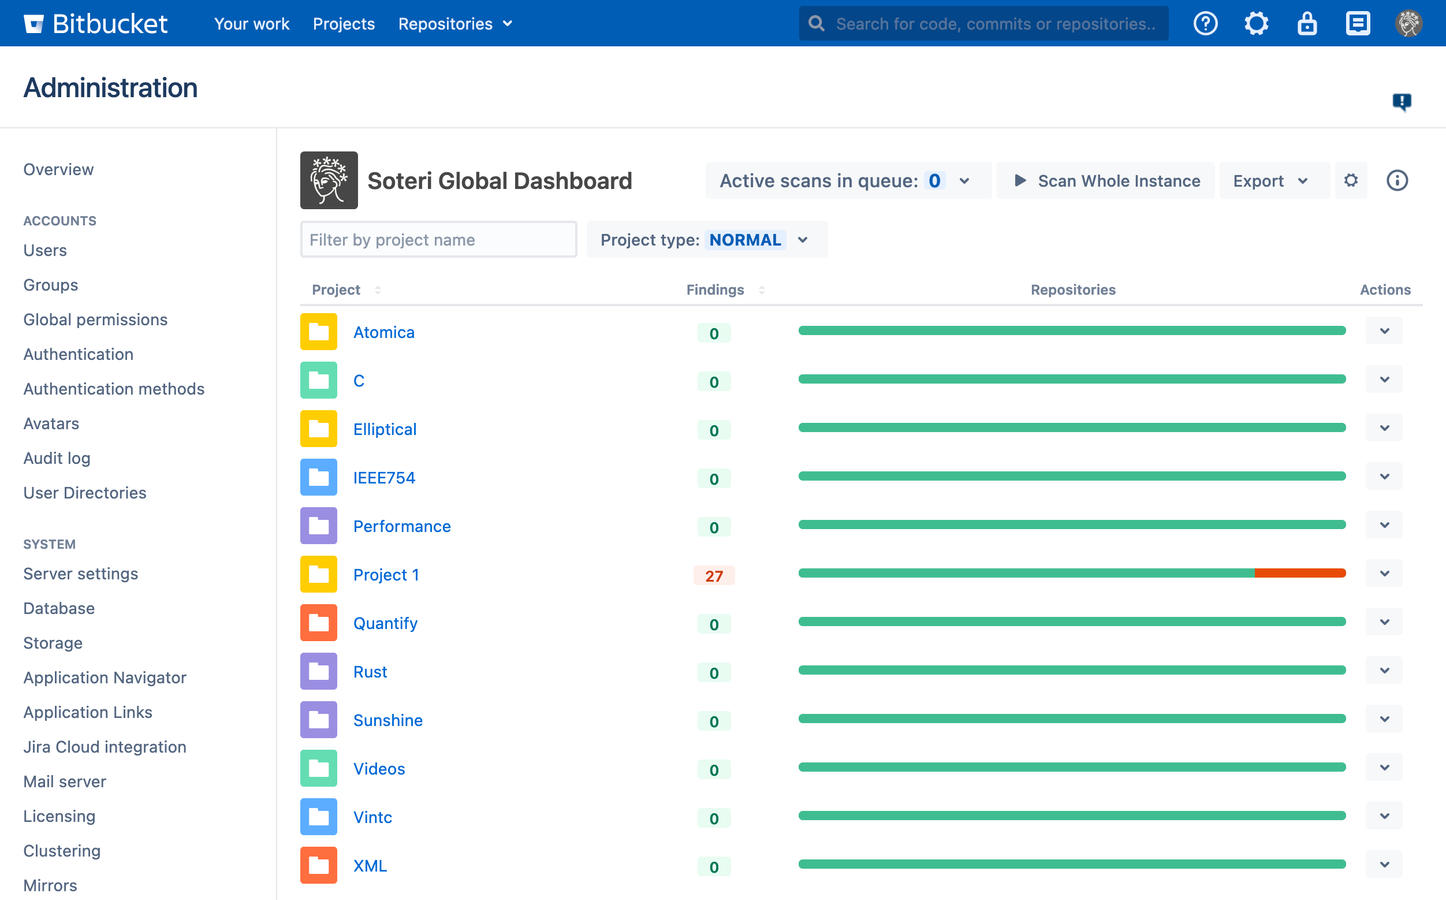Focus the Filter by project name field
Screen dimensions: 1446x900
tap(439, 240)
